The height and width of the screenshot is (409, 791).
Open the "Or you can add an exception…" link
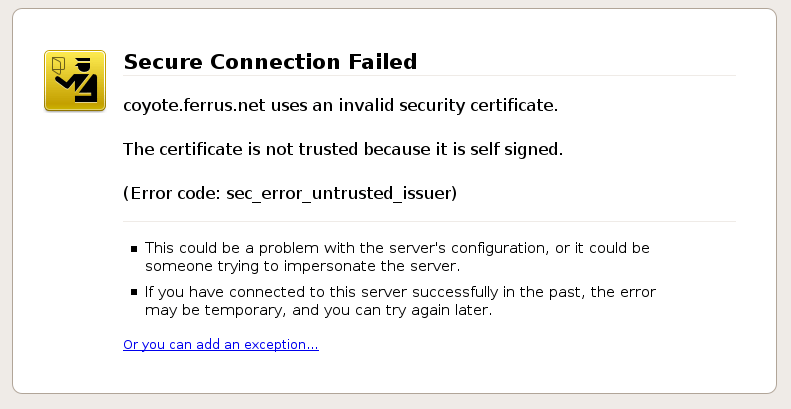pos(220,345)
